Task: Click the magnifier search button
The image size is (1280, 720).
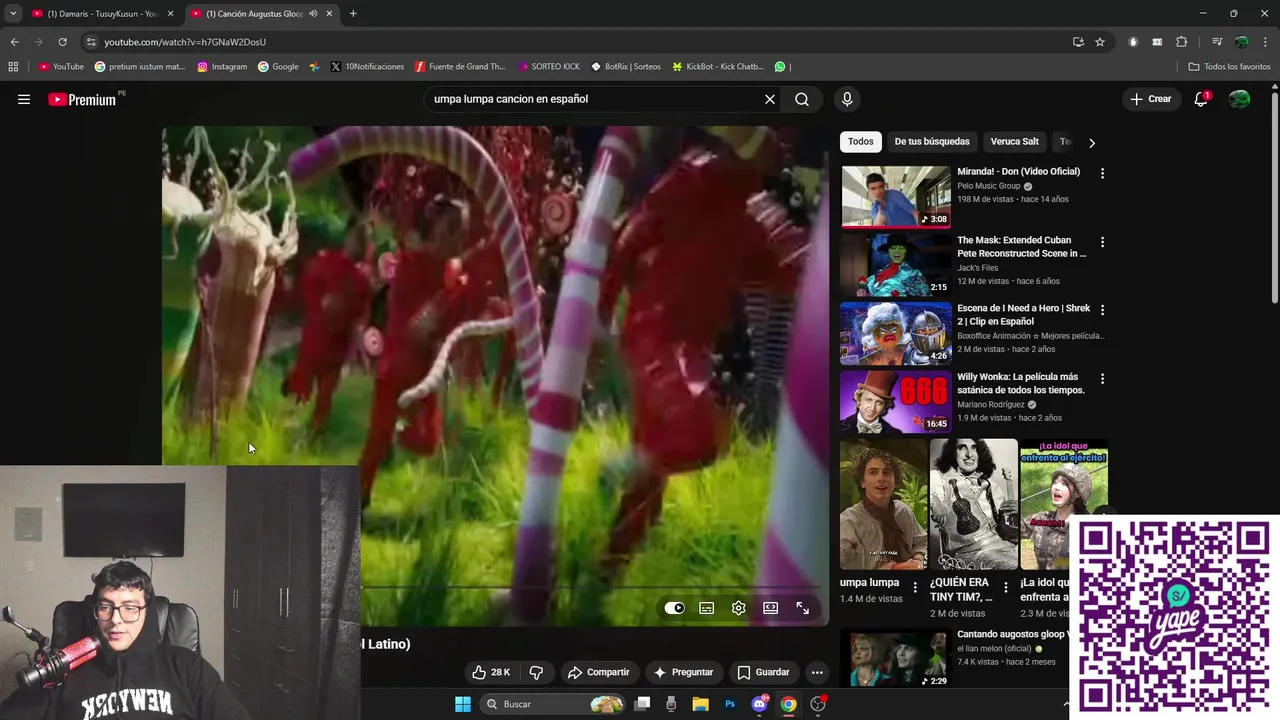Action: [x=802, y=99]
